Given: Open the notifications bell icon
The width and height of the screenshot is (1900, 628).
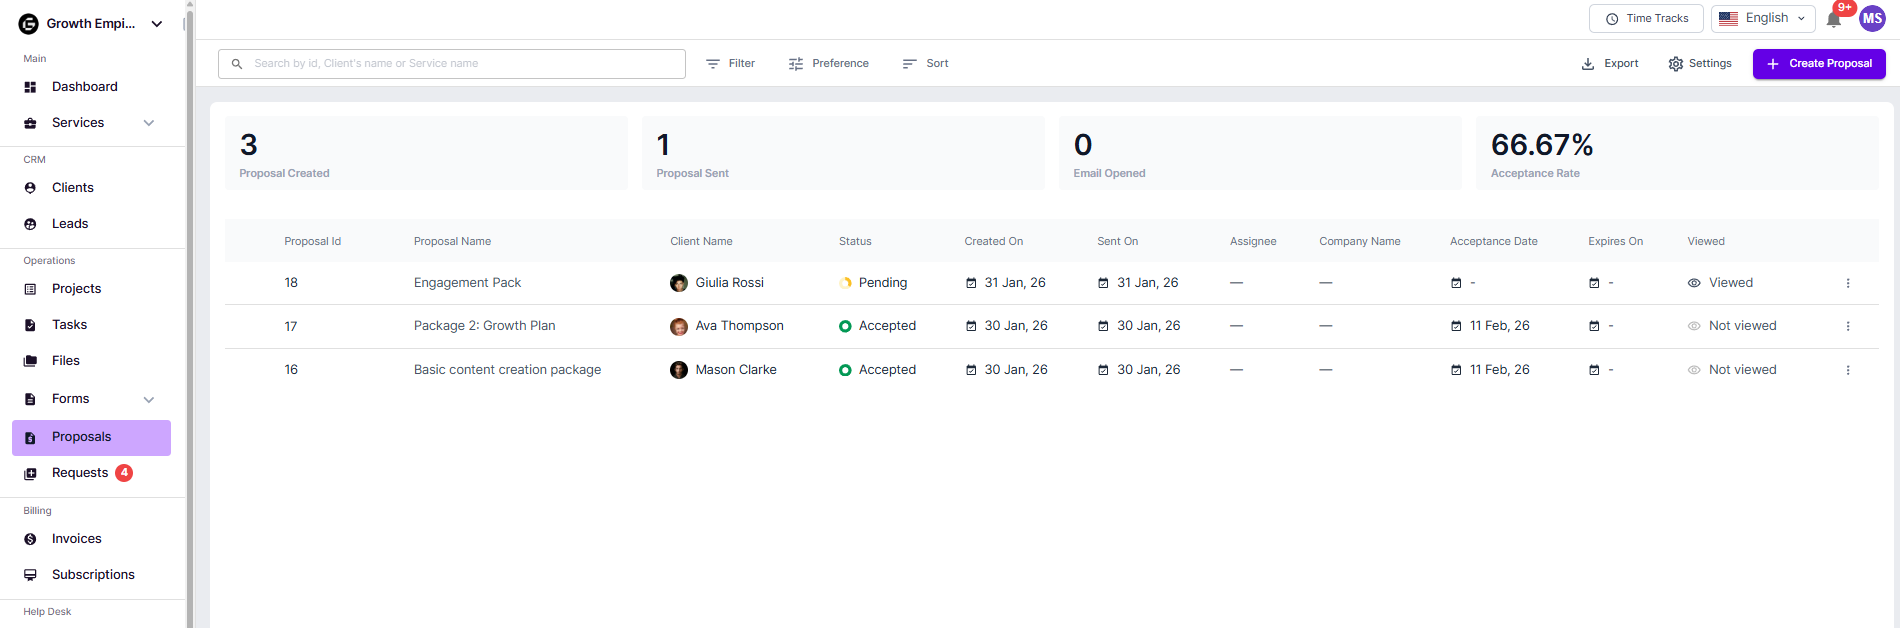Looking at the screenshot, I should pyautogui.click(x=1833, y=19).
